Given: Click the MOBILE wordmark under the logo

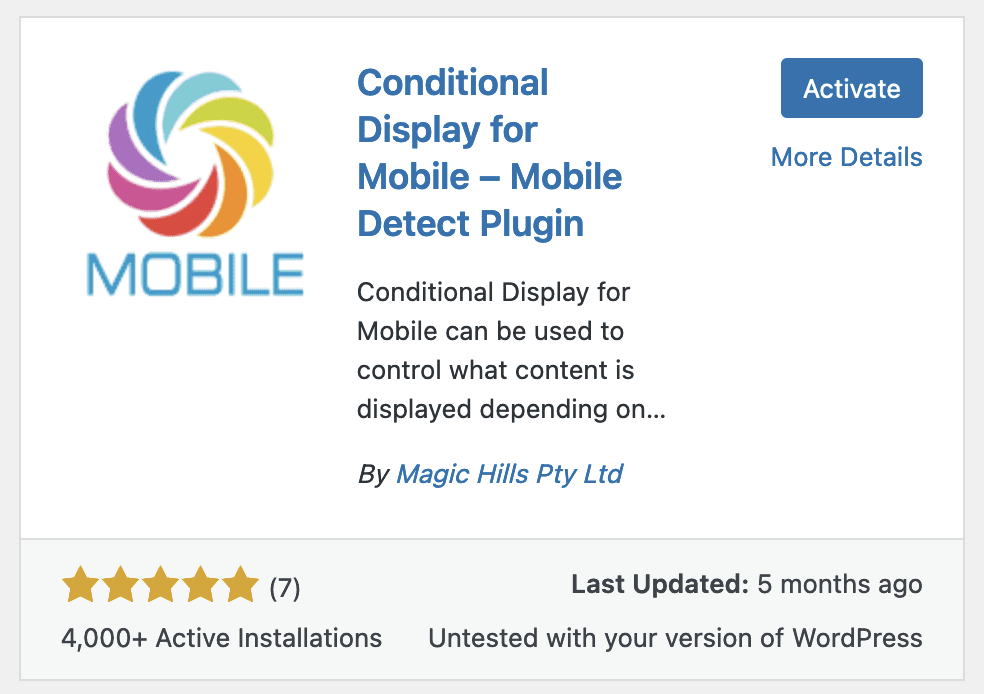Looking at the screenshot, I should (x=195, y=275).
